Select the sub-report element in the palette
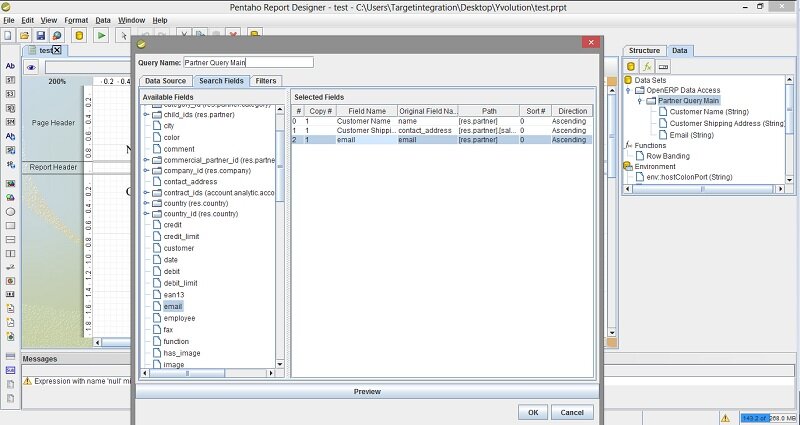Viewport: 800px width, 425px height. 10,370
